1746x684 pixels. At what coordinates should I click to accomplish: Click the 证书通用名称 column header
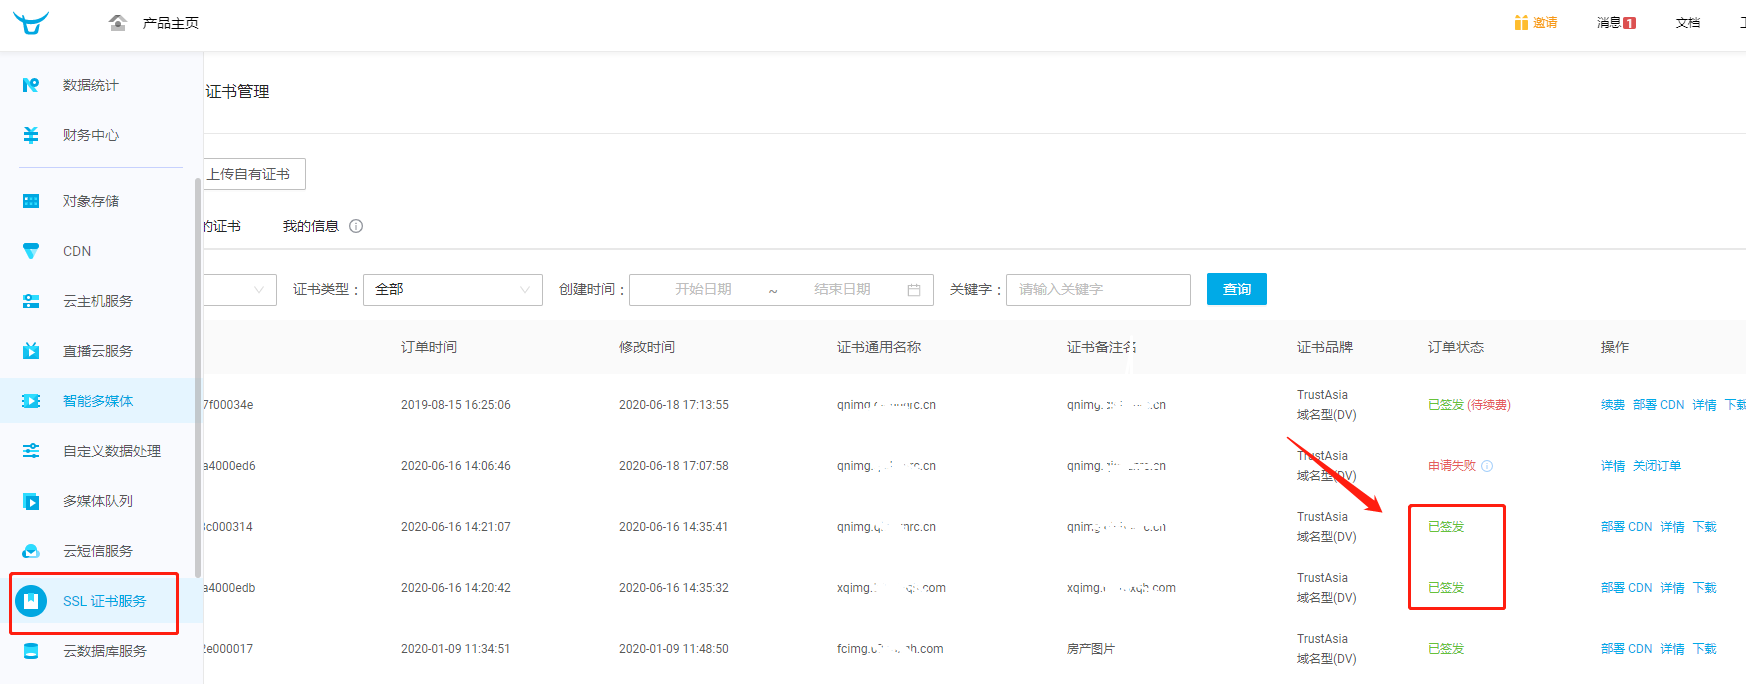879,347
